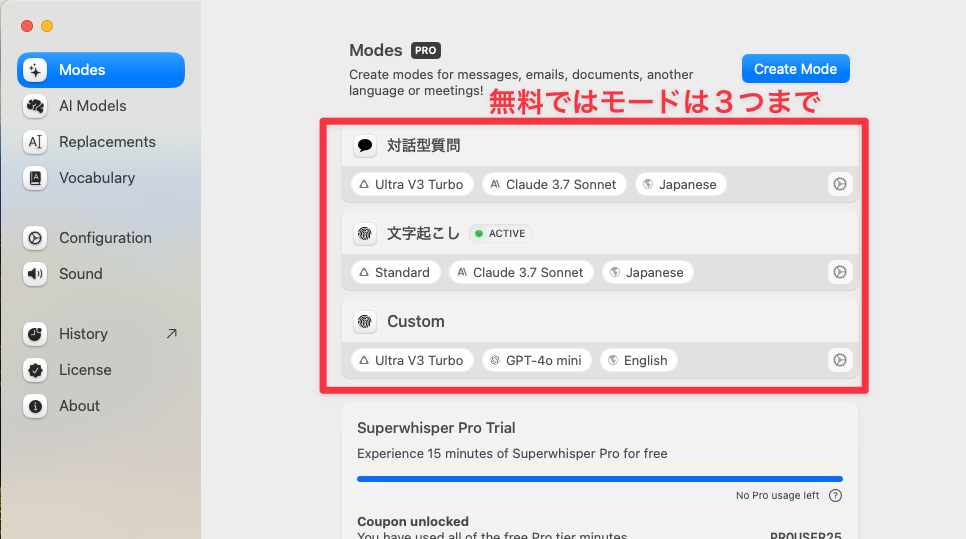Close the window with the red button
966x539 pixels.
point(27,26)
